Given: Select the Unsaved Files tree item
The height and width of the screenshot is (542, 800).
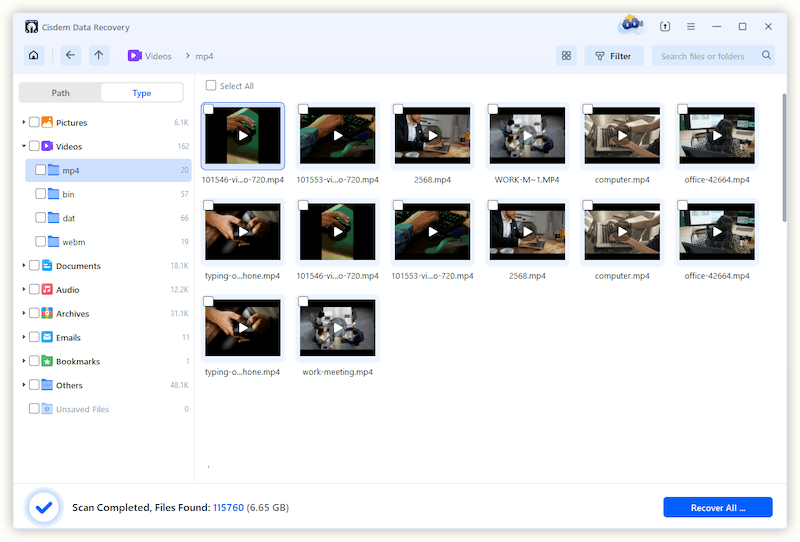Looking at the screenshot, I should tap(105, 409).
